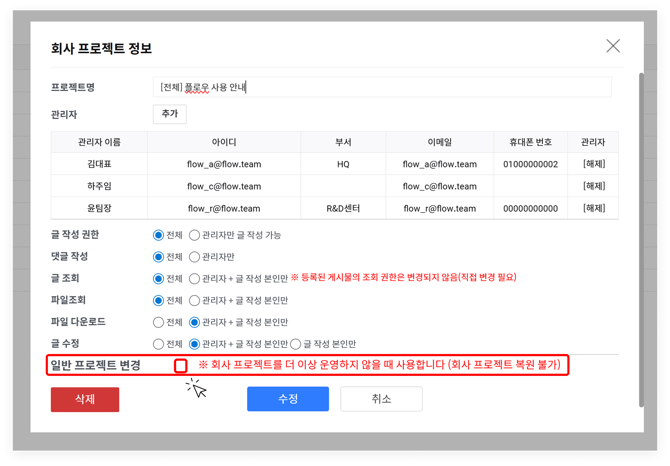Viewport: 670px width, 466px height.
Task: Select 관리자 + 글 작성 본인만 for 글 수정
Action: tap(195, 344)
